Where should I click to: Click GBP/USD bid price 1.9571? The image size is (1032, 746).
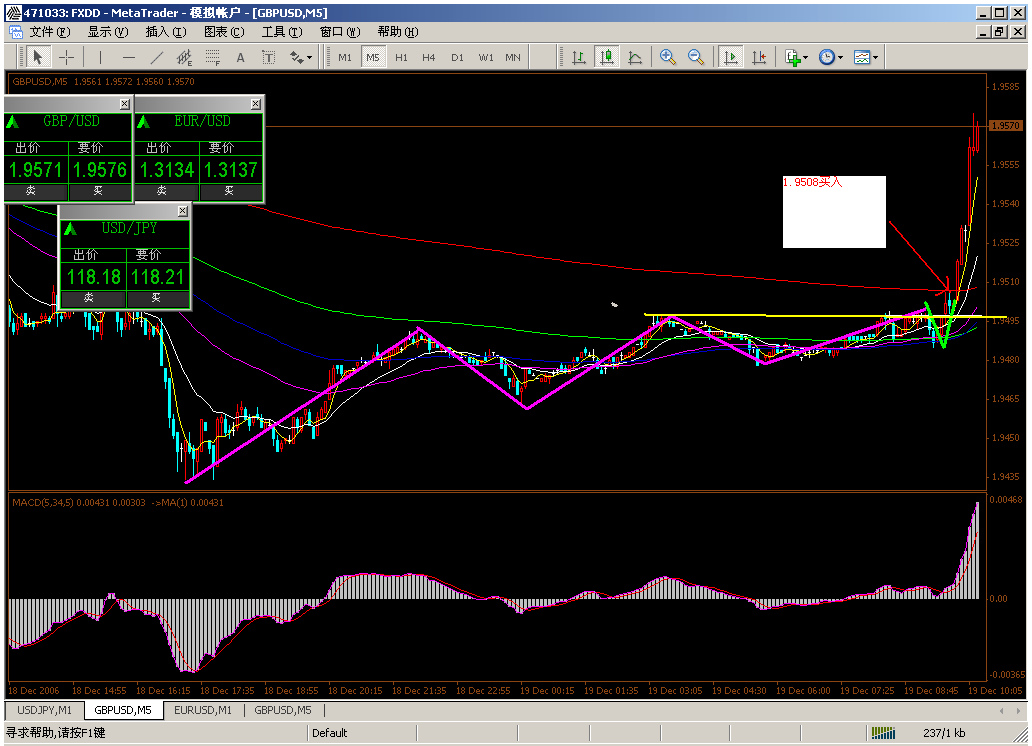pyautogui.click(x=36, y=170)
